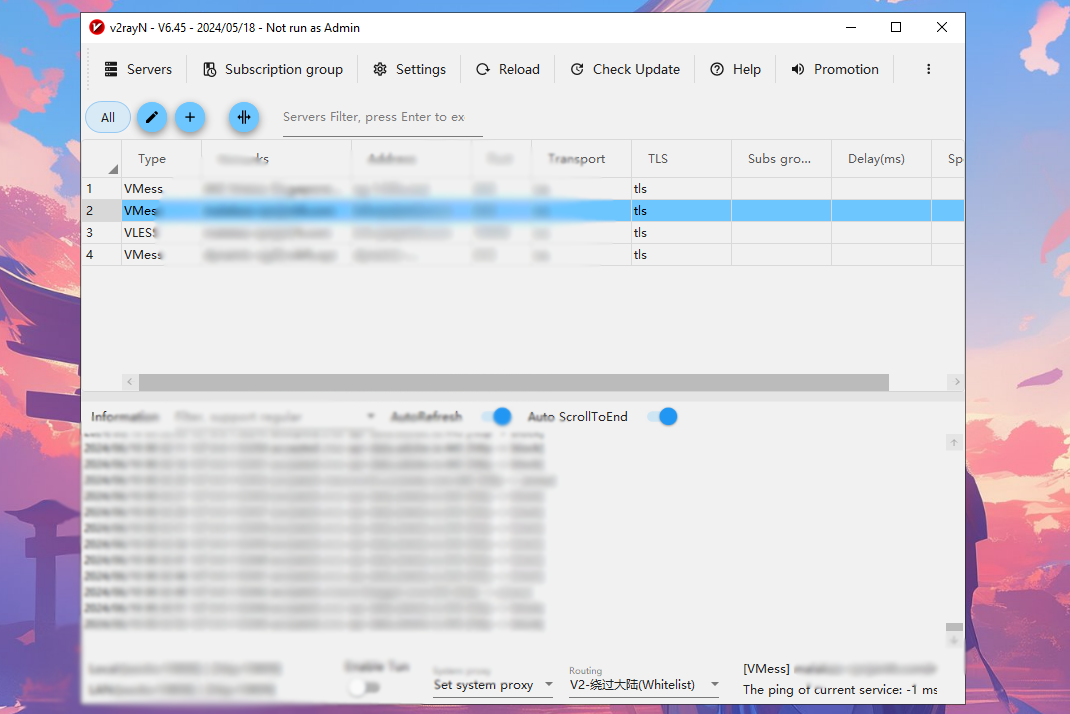Click the log panel scroll-up arrow
Image resolution: width=1070 pixels, height=714 pixels.
pyautogui.click(x=954, y=442)
